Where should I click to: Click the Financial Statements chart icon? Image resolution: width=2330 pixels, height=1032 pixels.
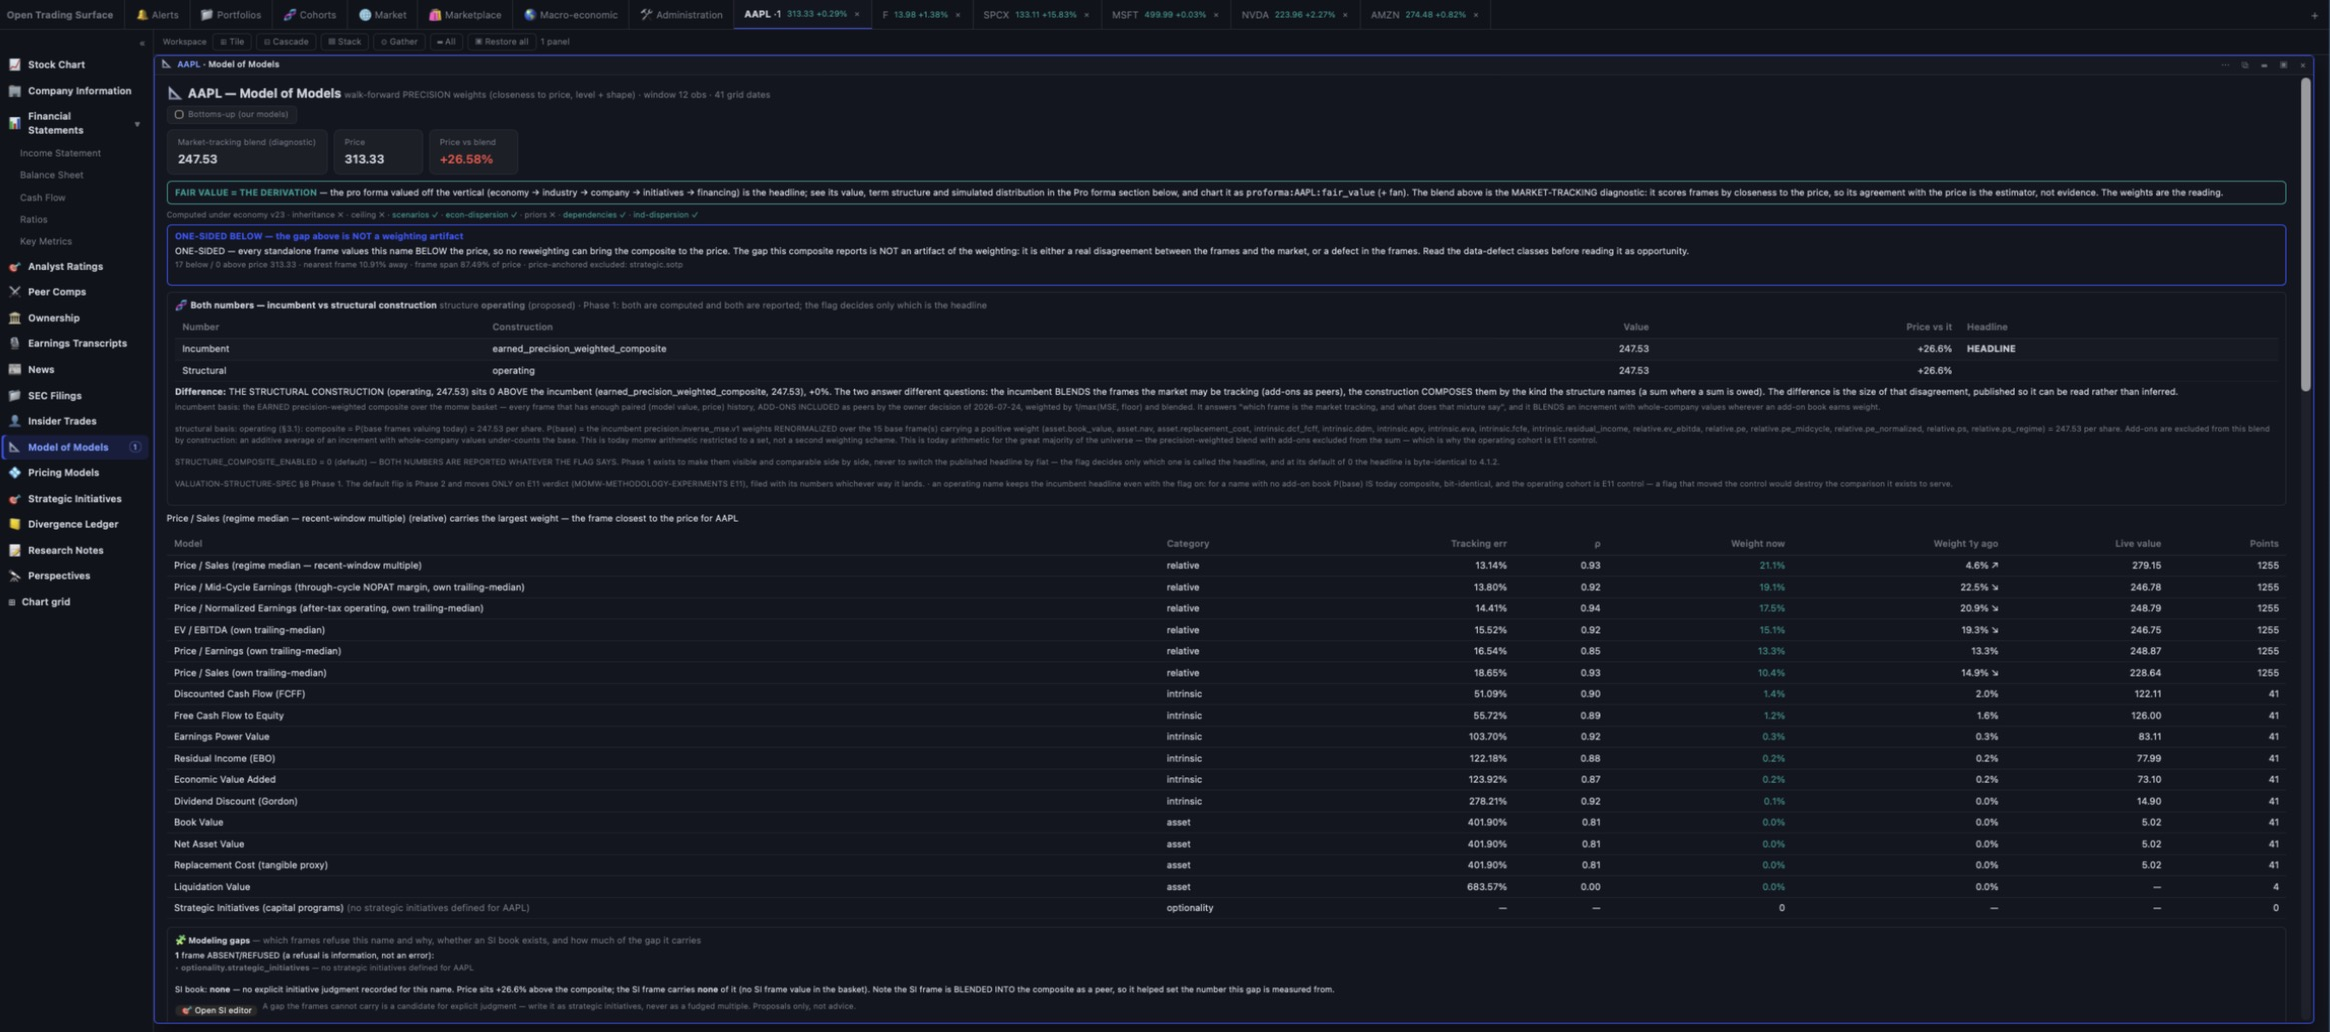15,123
